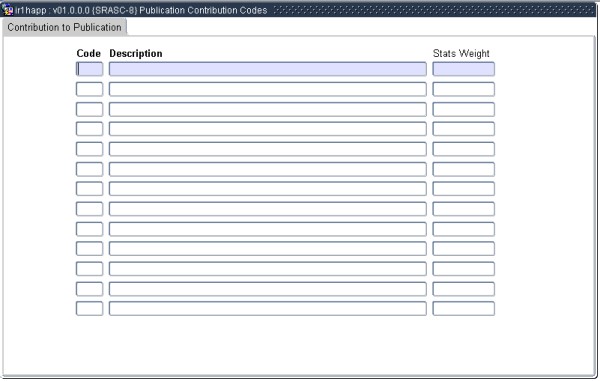Focus the fifth row Code field
Image resolution: width=600 pixels, height=381 pixels.
(x=90, y=149)
